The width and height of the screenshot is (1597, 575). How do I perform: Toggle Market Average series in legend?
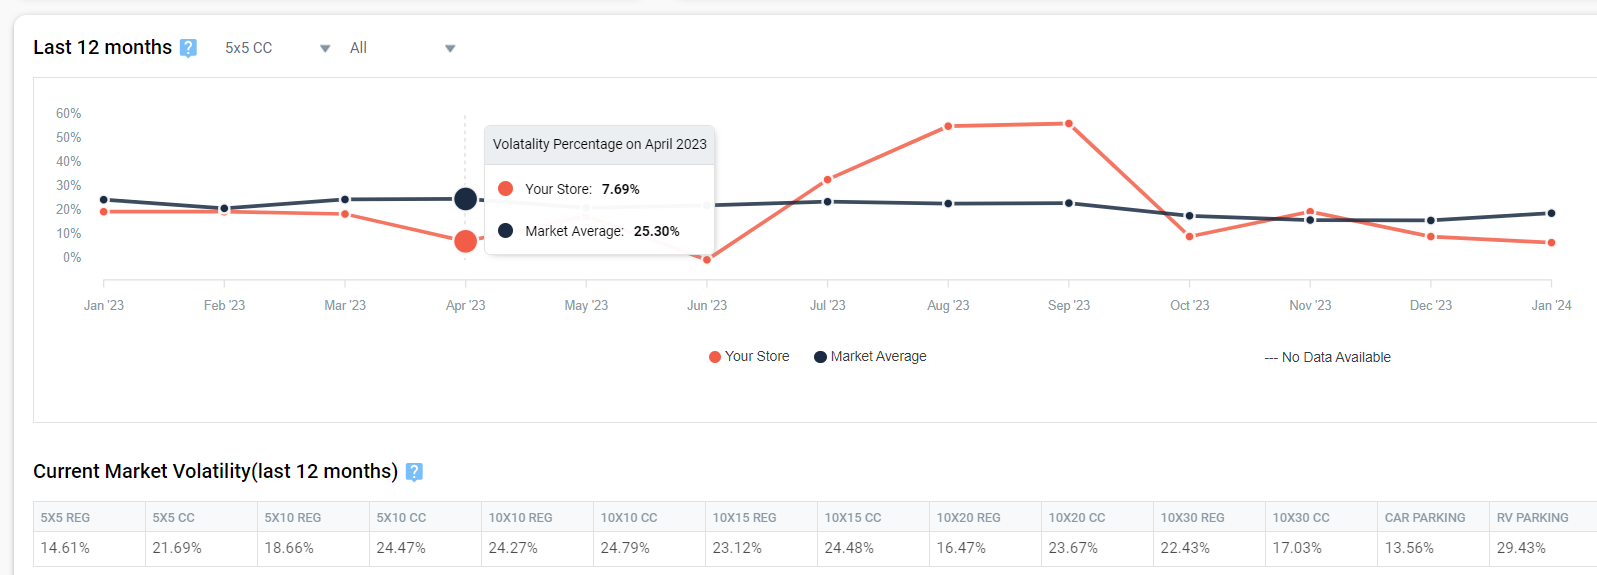point(870,357)
